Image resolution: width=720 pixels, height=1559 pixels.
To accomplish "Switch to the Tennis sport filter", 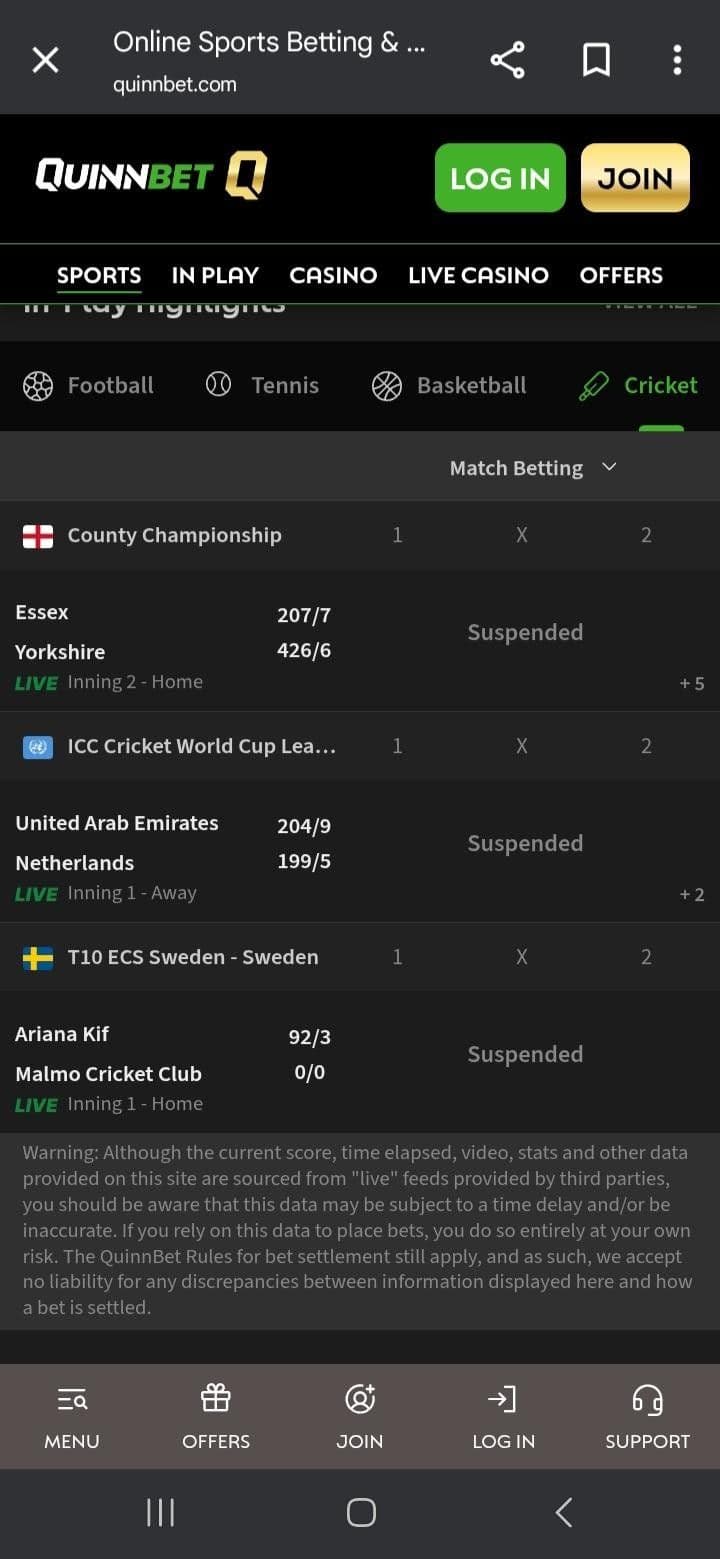I will [x=262, y=386].
